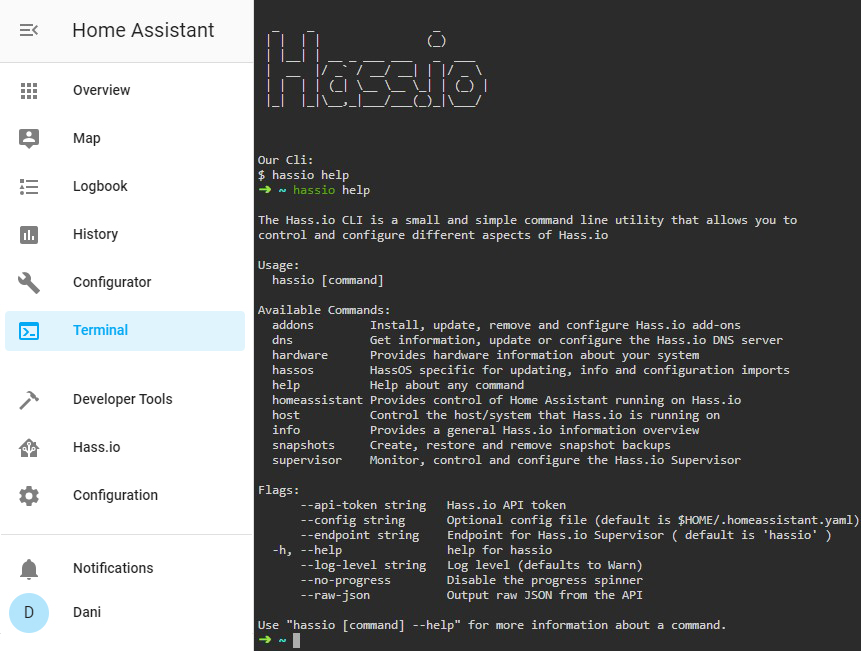Viewport: 861px width, 651px height.
Task: Click the Developer Tools hammer icon
Action: coord(29,400)
